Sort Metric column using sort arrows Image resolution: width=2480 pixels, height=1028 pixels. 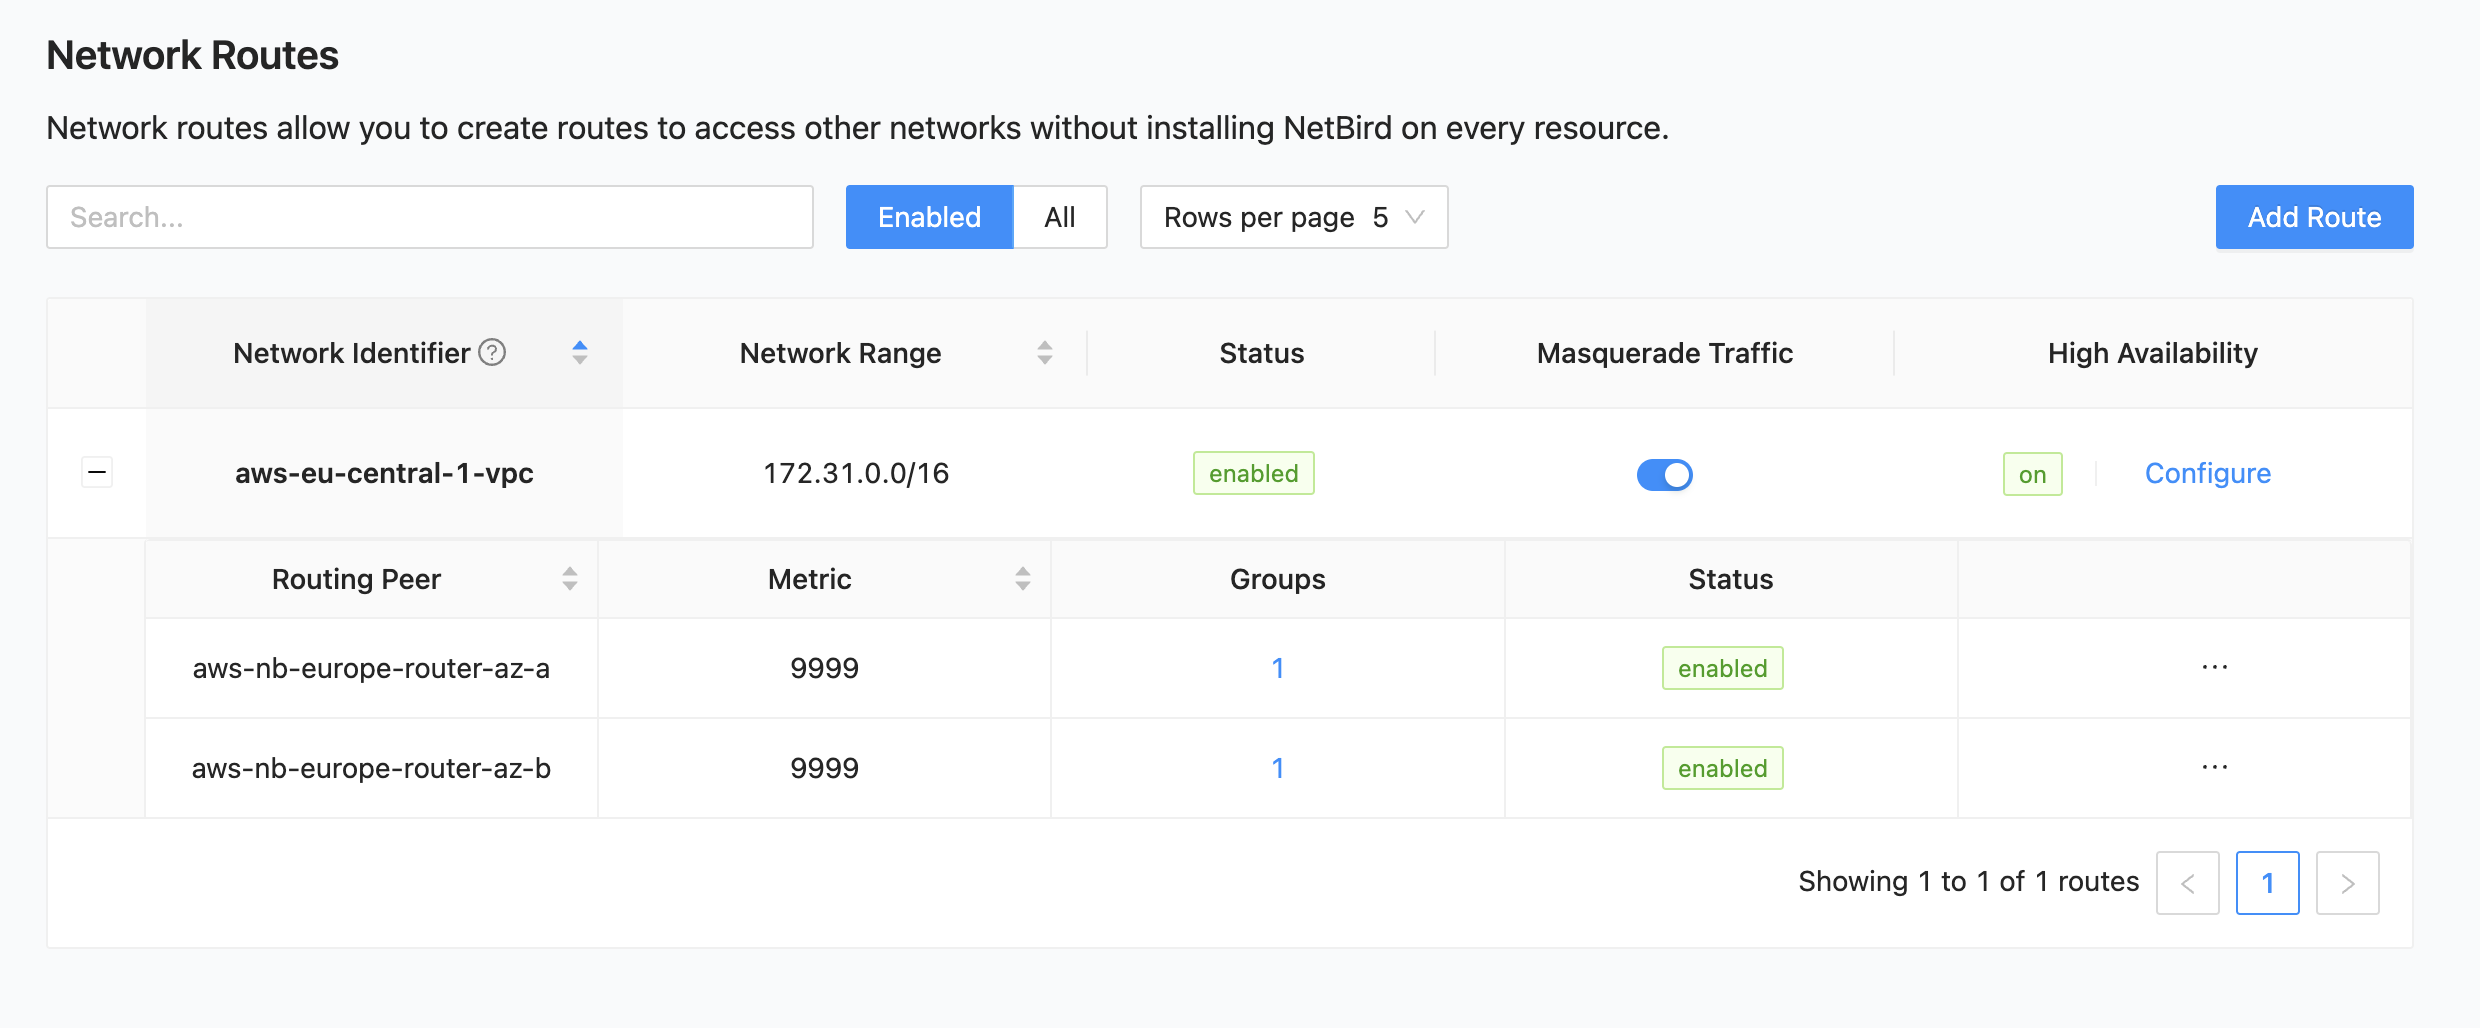1022,579
